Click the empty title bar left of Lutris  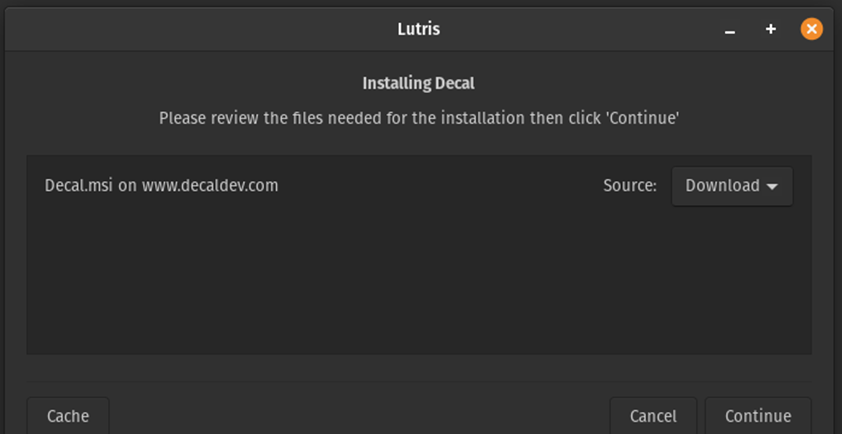pos(200,30)
